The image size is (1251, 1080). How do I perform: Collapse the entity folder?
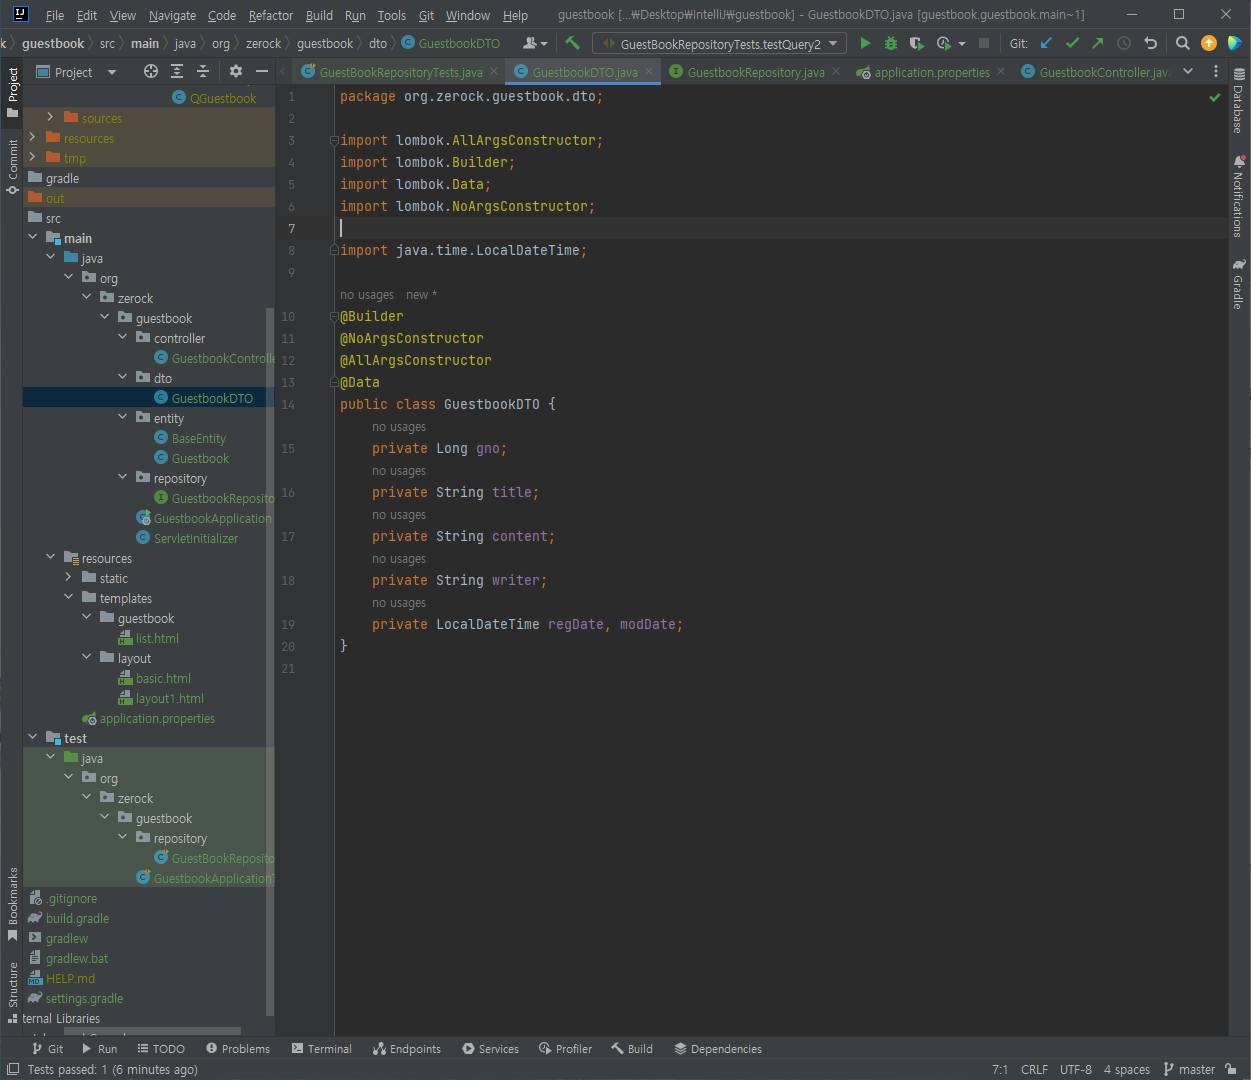click(x=123, y=417)
